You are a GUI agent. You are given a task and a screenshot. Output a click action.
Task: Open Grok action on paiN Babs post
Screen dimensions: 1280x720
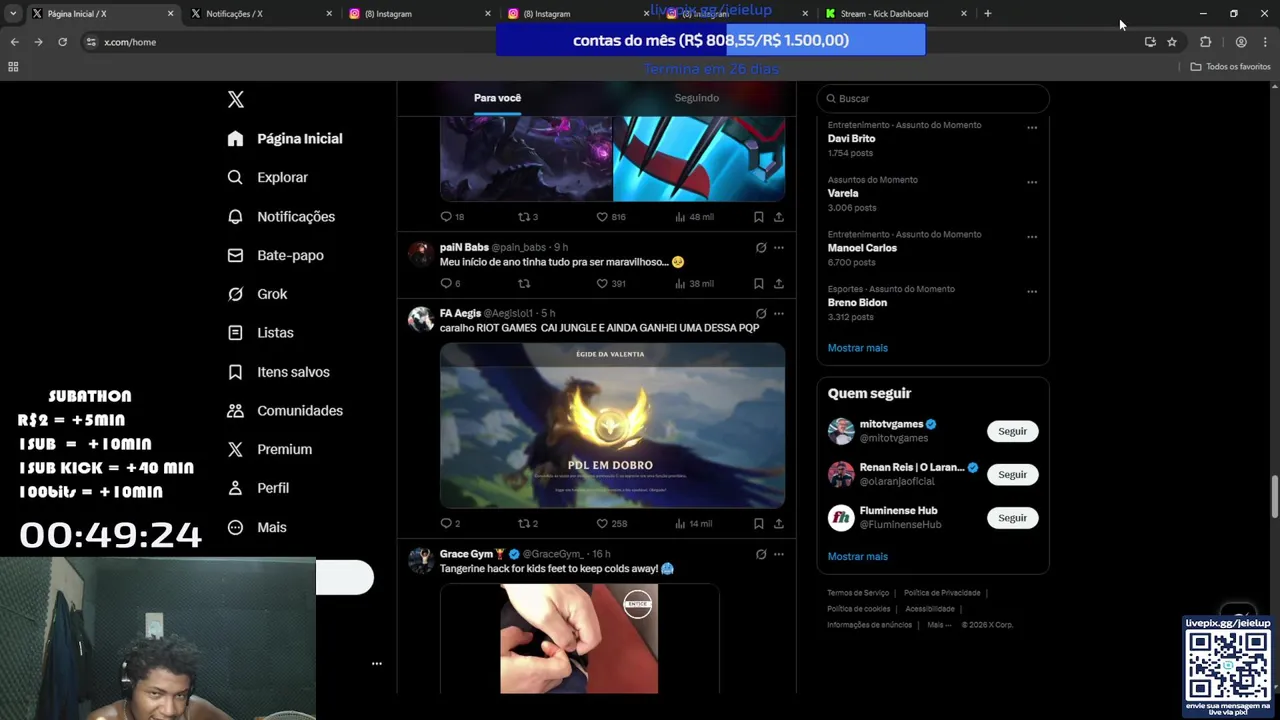[x=761, y=247]
